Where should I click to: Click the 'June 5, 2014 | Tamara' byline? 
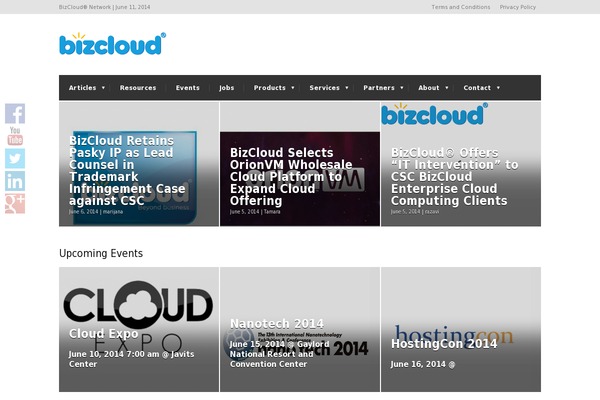pos(255,211)
